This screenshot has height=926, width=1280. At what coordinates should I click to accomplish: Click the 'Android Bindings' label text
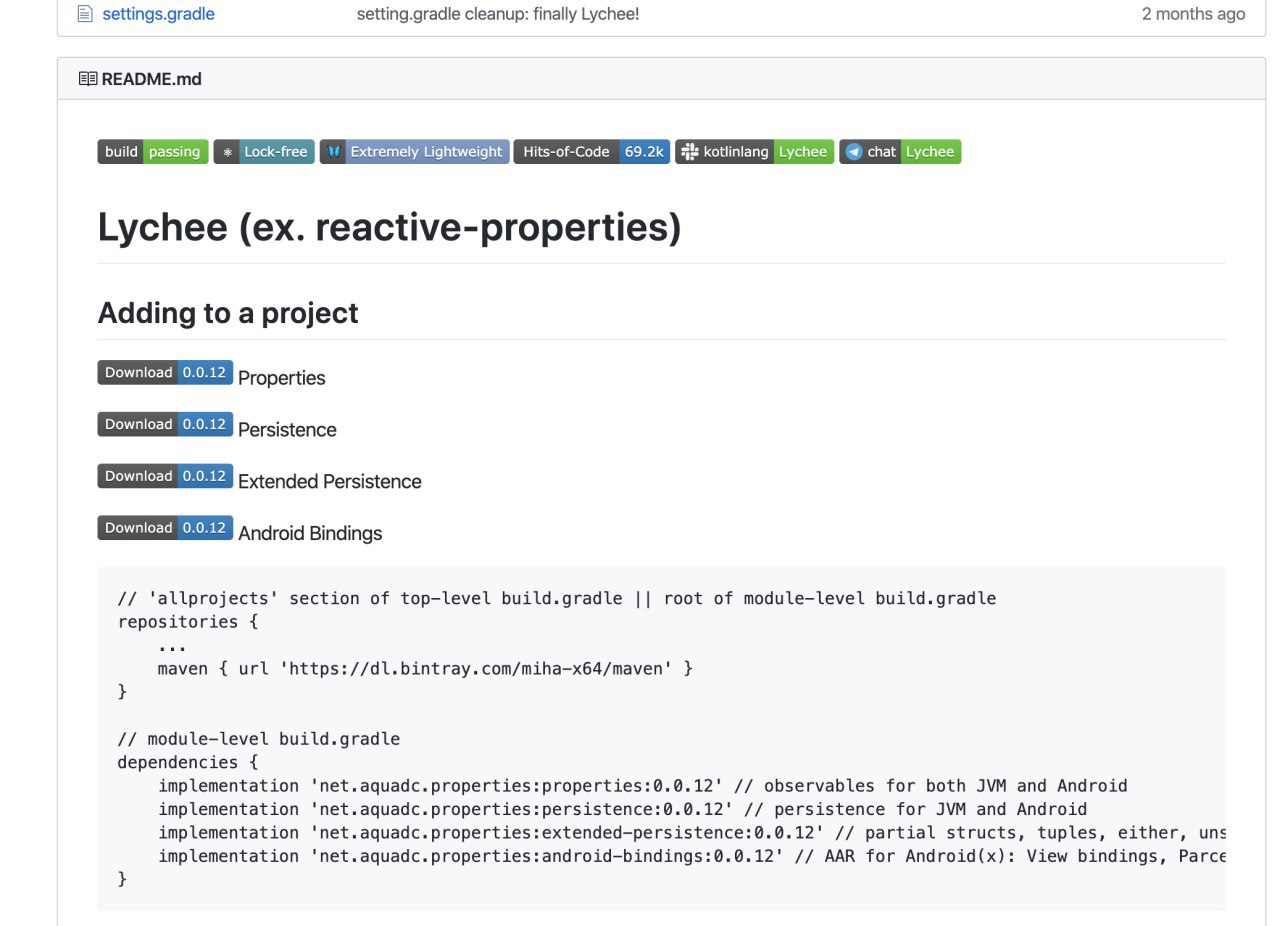click(x=310, y=534)
